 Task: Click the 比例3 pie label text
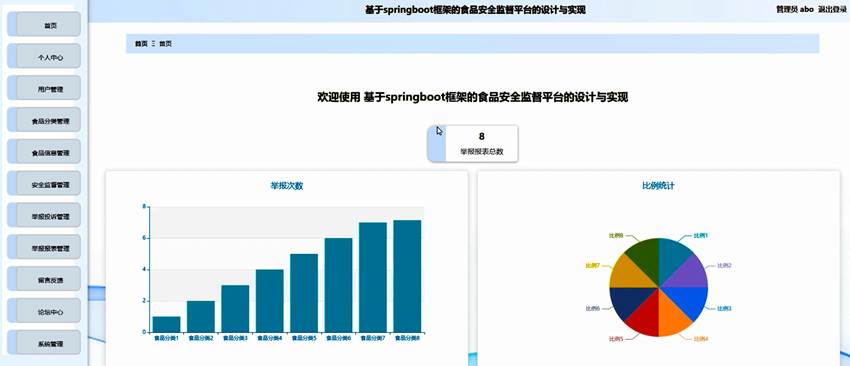click(724, 309)
